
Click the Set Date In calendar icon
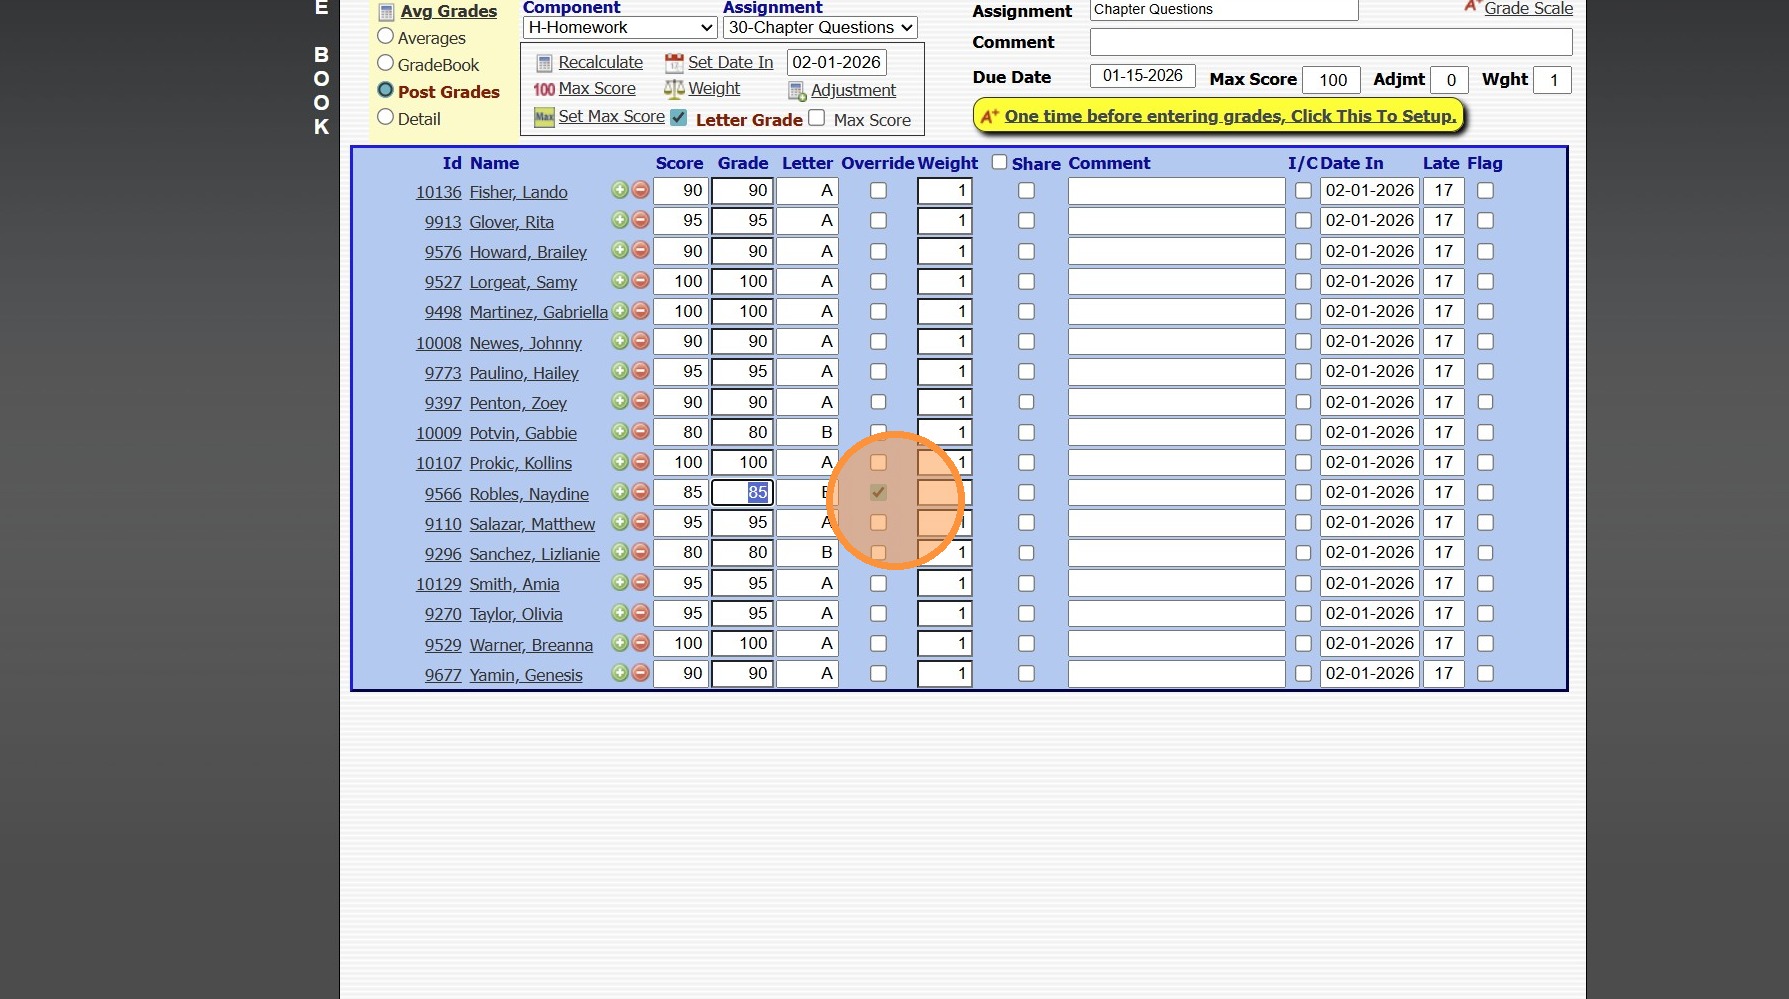(674, 63)
